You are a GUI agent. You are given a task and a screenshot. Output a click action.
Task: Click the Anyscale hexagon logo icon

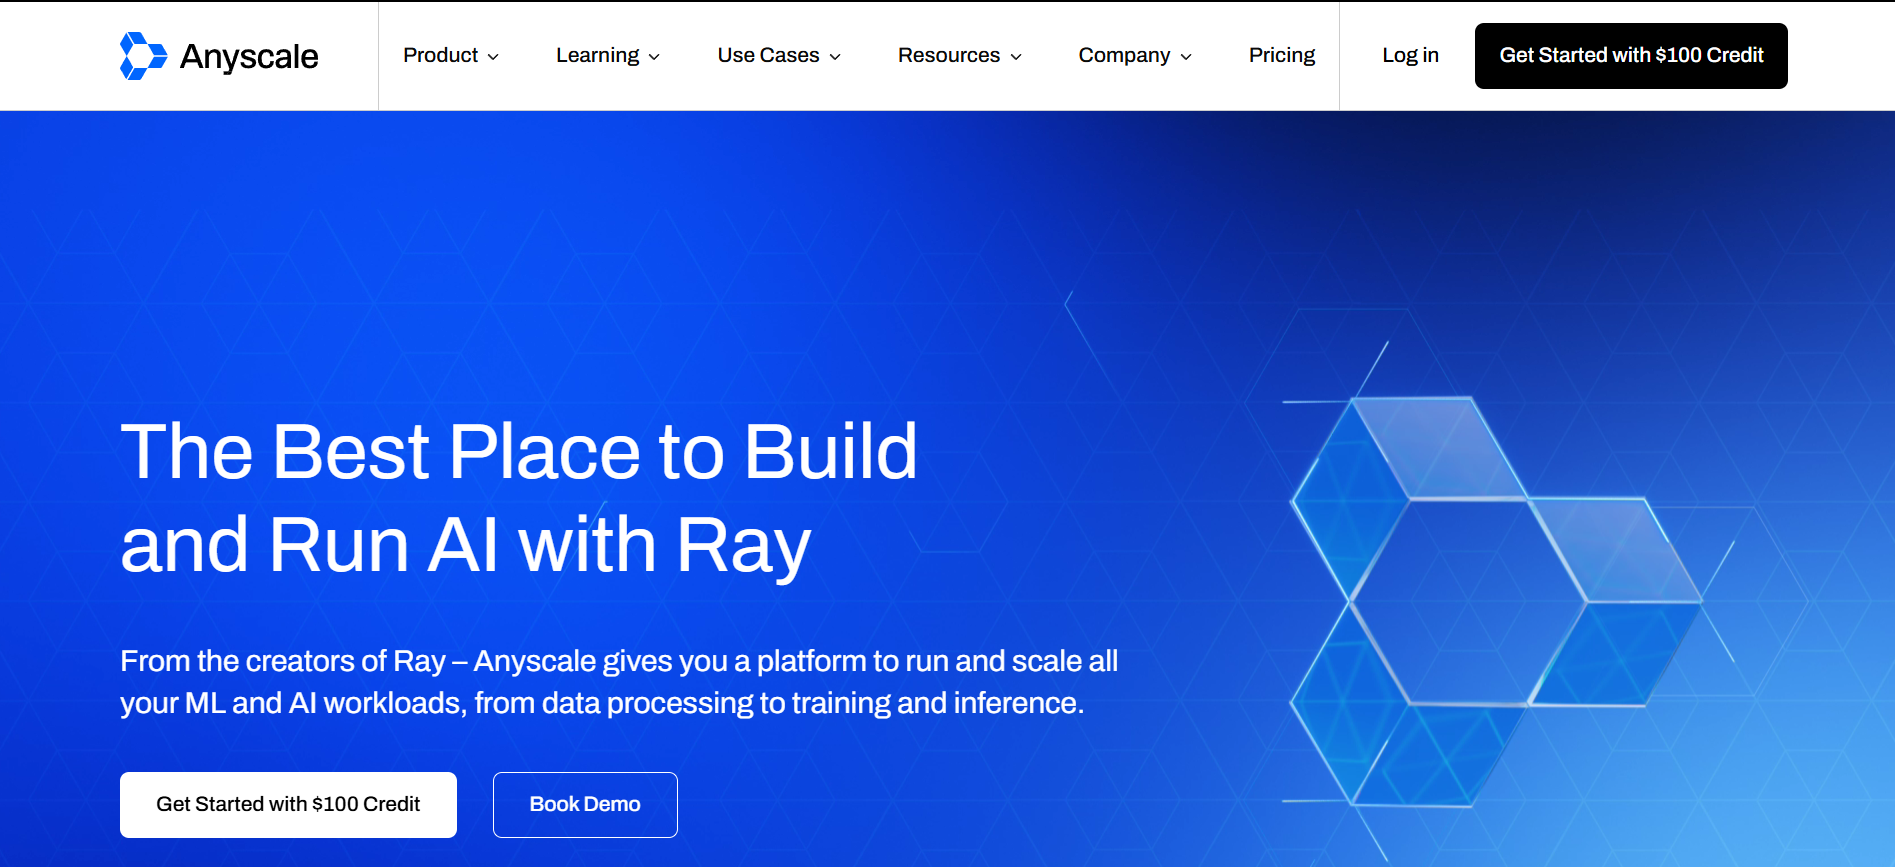point(143,56)
